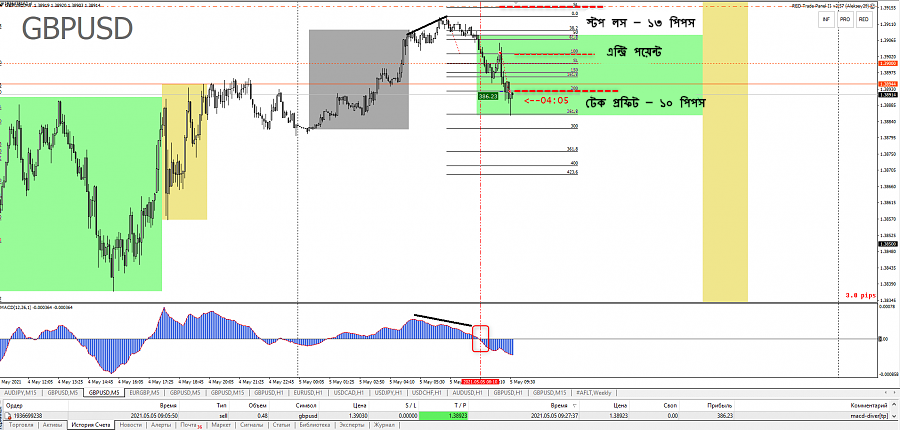Open the Сигналы tab

click(254, 425)
